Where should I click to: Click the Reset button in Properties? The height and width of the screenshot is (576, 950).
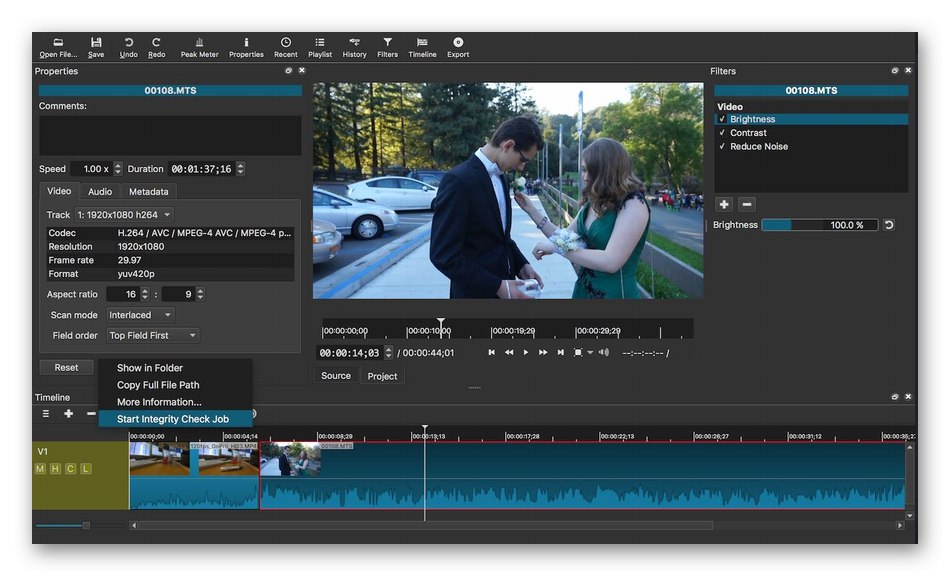[66, 367]
